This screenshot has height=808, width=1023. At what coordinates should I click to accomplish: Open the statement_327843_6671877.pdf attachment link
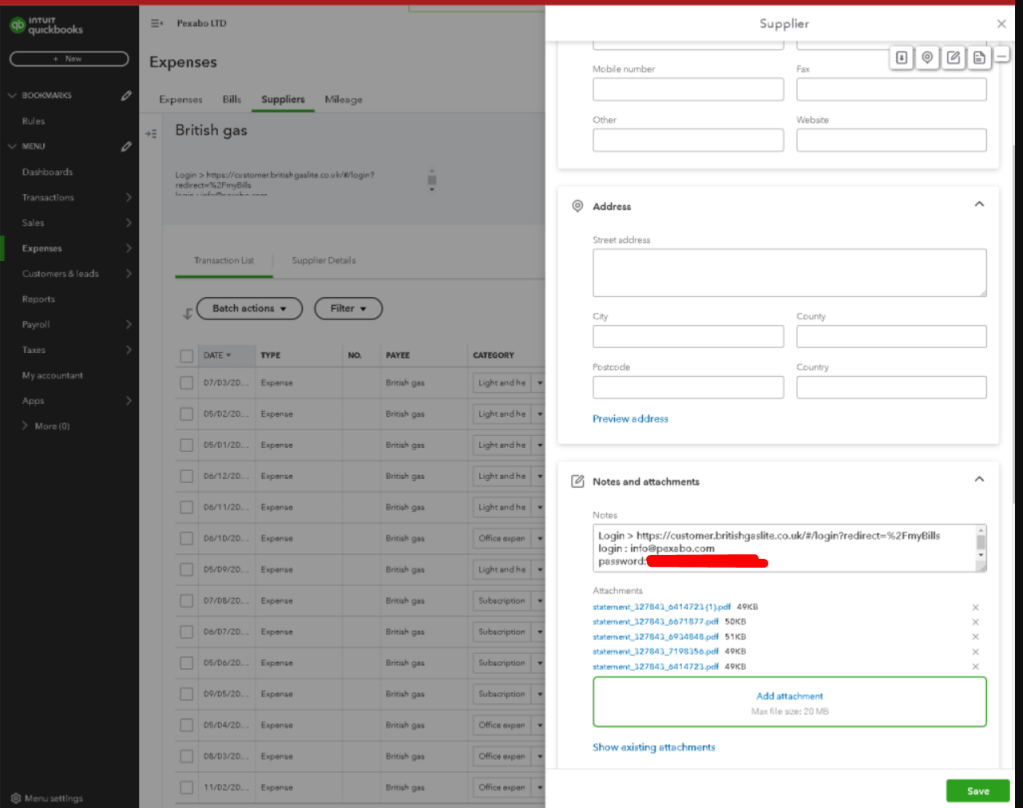[655, 622]
